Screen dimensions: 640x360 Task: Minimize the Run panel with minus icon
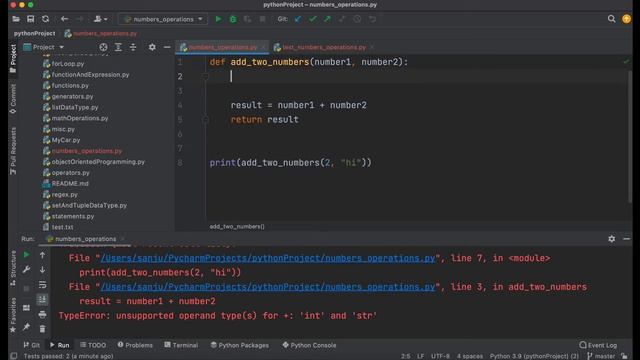tap(626, 239)
